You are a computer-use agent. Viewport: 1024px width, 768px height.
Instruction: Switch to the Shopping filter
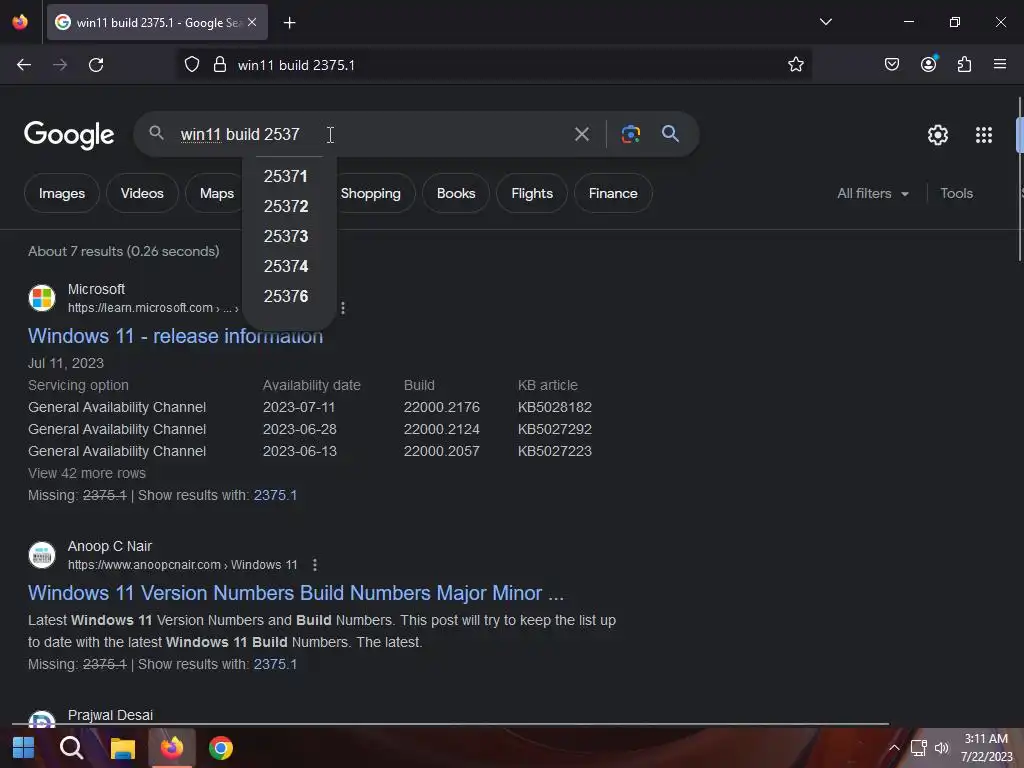point(371,193)
